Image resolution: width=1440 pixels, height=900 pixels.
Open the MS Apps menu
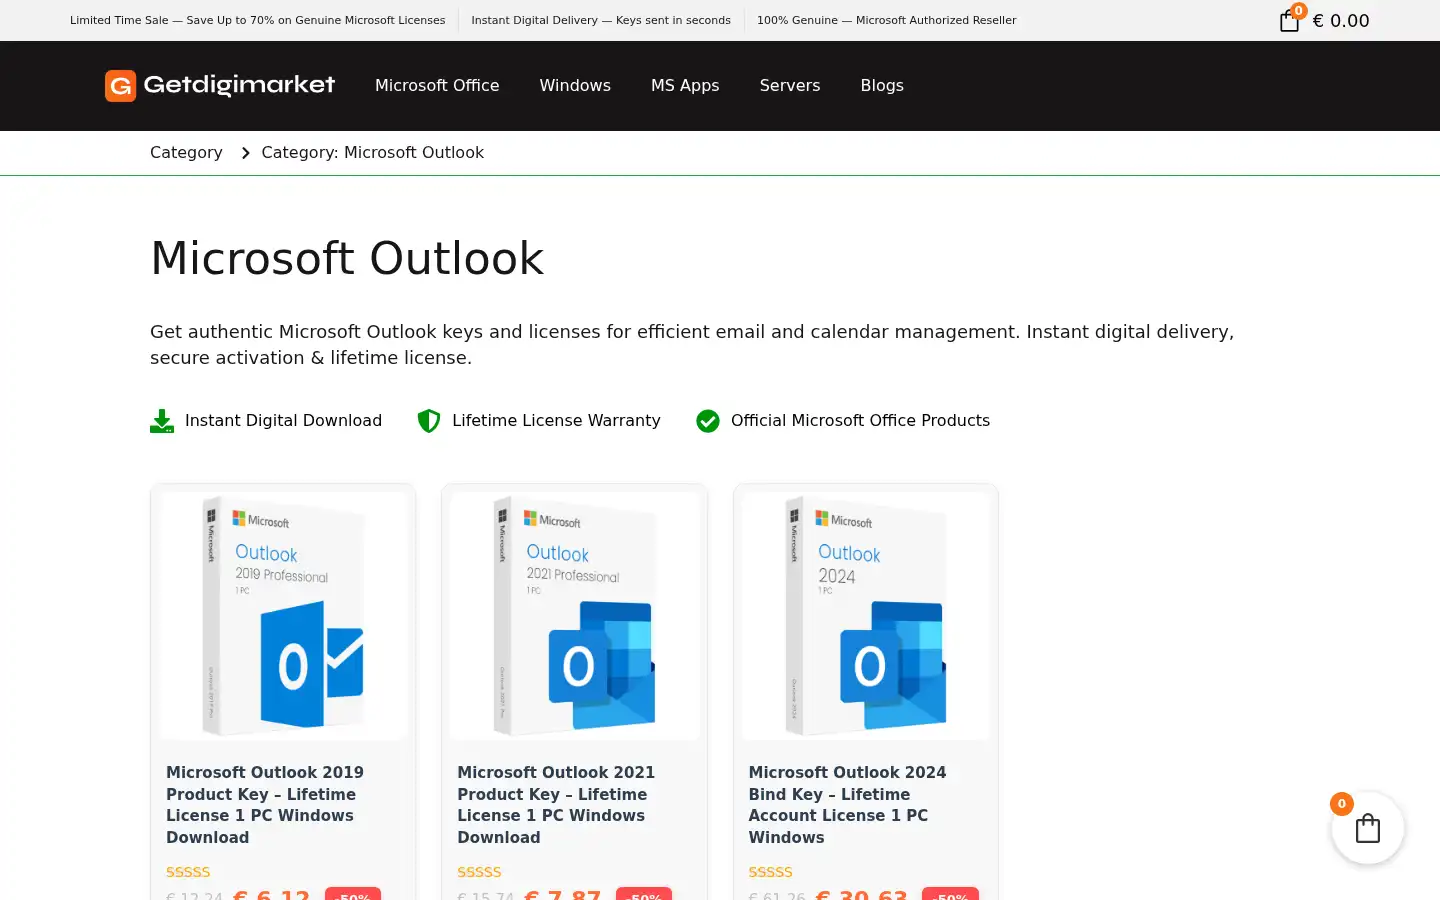point(685,86)
